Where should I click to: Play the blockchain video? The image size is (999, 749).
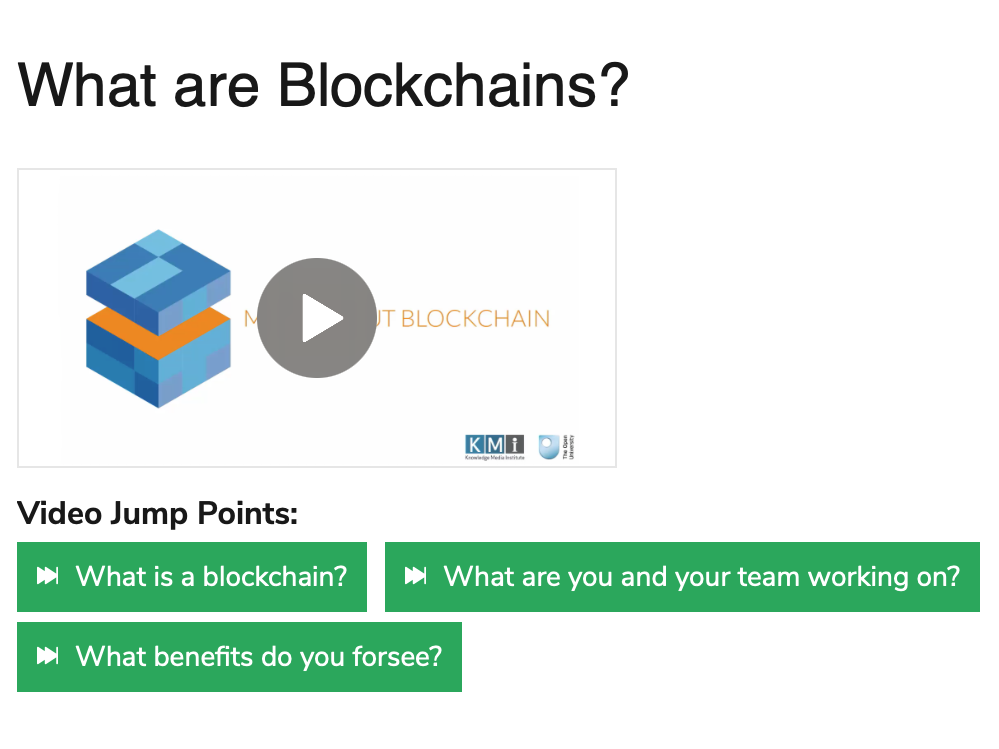317,318
